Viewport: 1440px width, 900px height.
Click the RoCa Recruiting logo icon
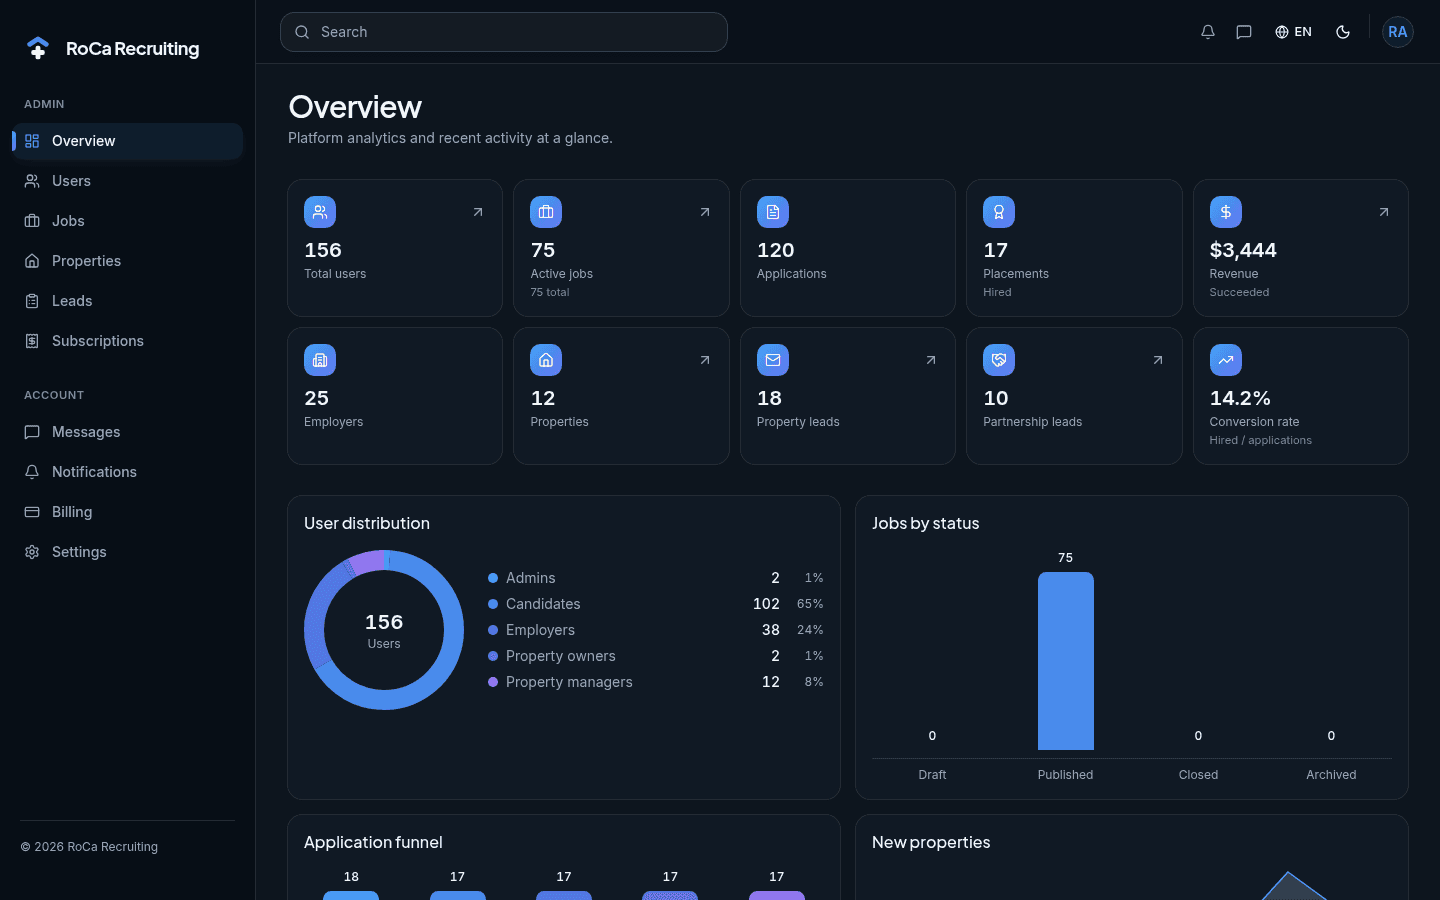38,48
